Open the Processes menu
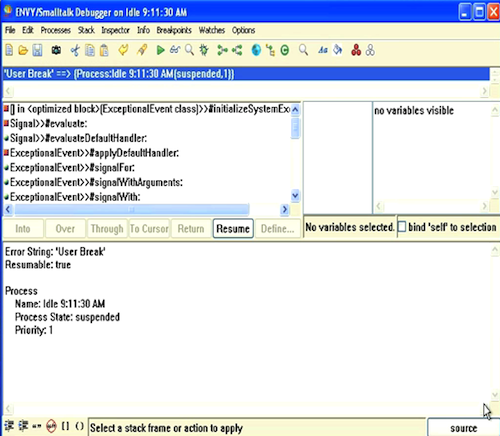 click(x=56, y=30)
